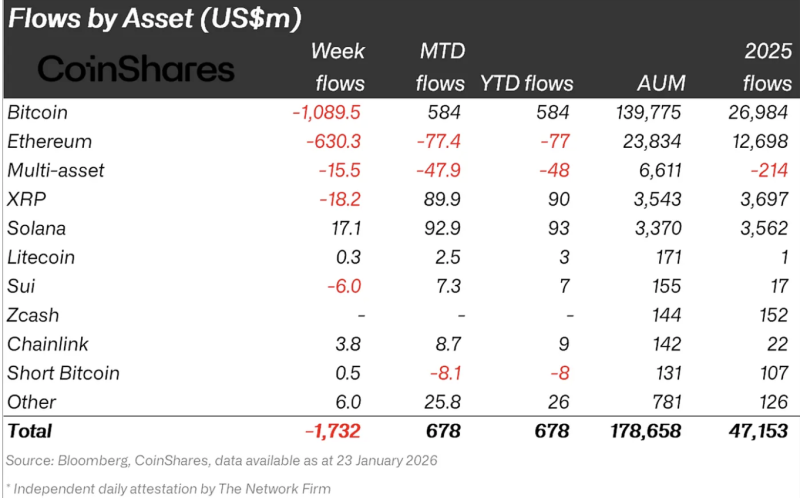Screen dimensions: 800x498
Task: Click the Bloomberg, CoinShares source note
Action: [x=221, y=460]
